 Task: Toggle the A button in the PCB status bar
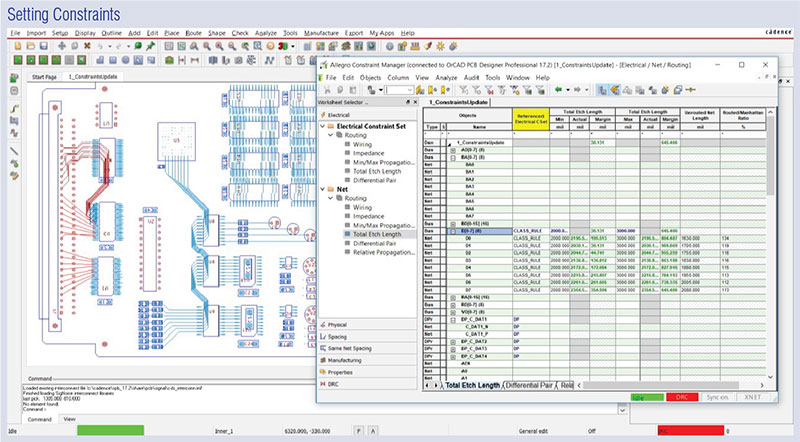373,431
